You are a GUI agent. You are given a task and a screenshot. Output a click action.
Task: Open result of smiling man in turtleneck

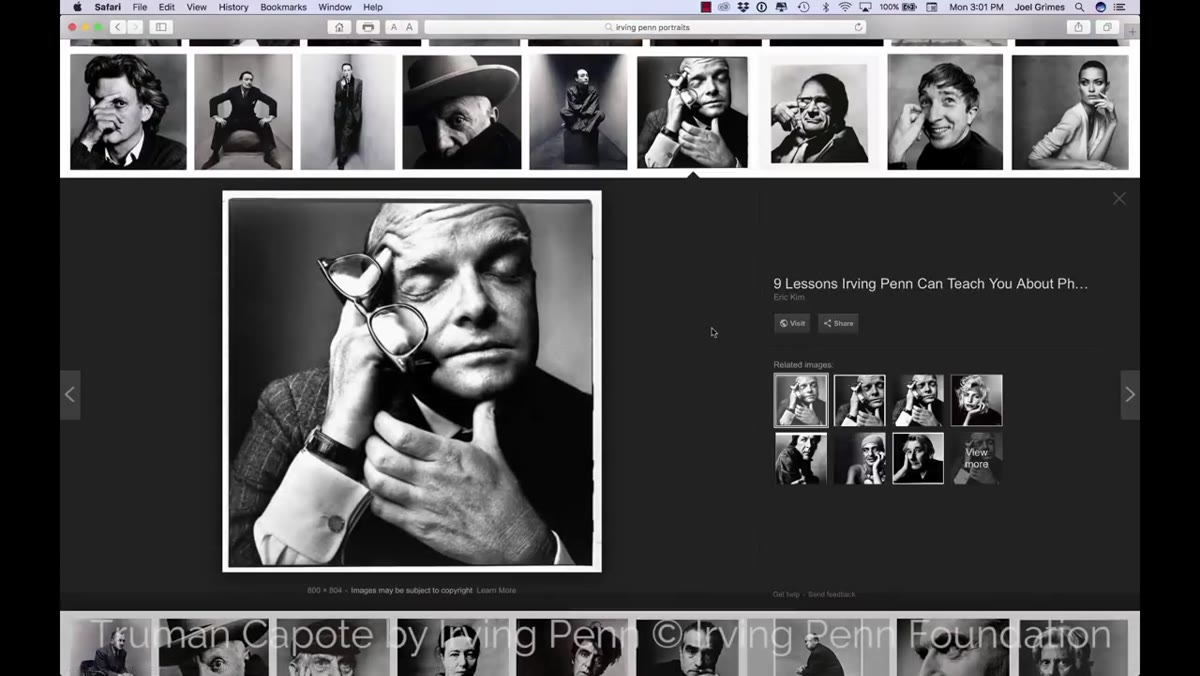tap(945, 111)
